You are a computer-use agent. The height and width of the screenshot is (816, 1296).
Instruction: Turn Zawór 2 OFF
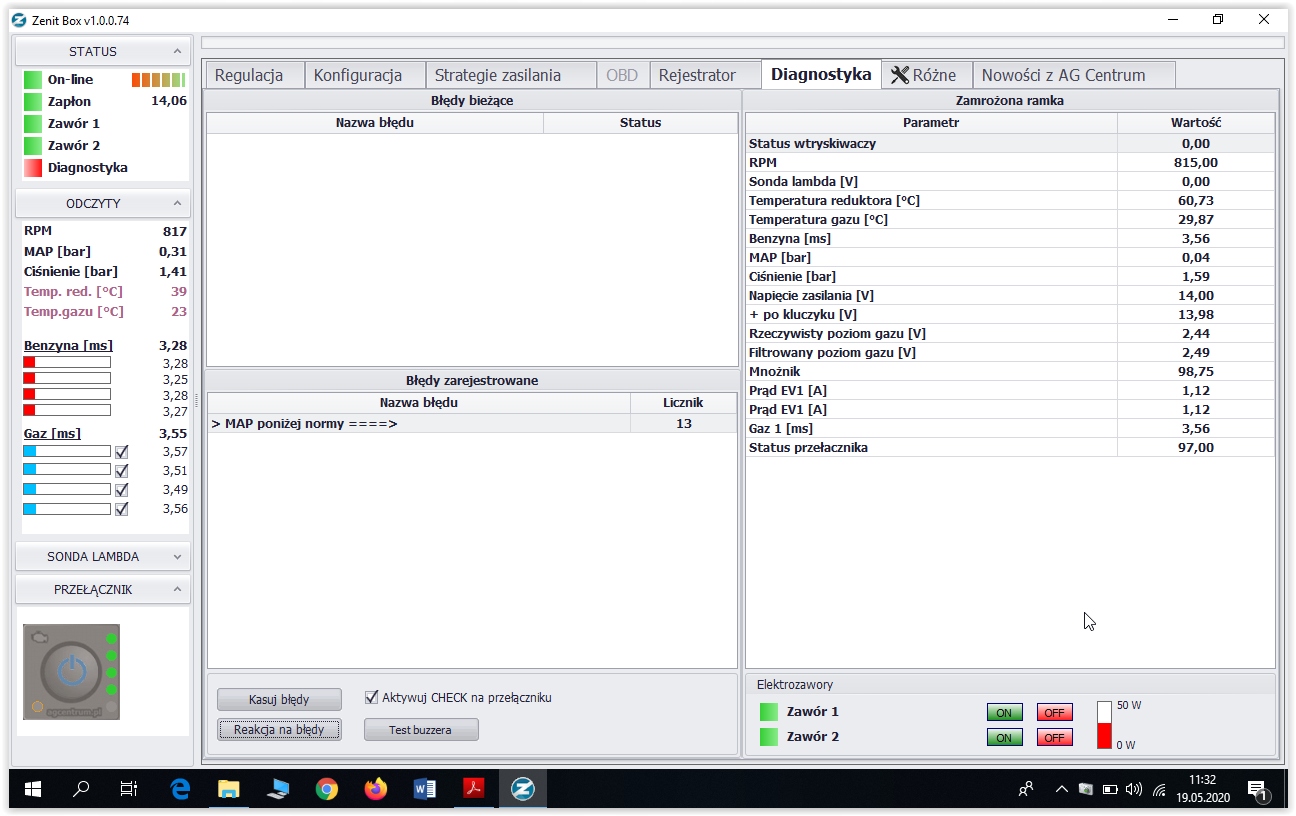pos(1054,738)
